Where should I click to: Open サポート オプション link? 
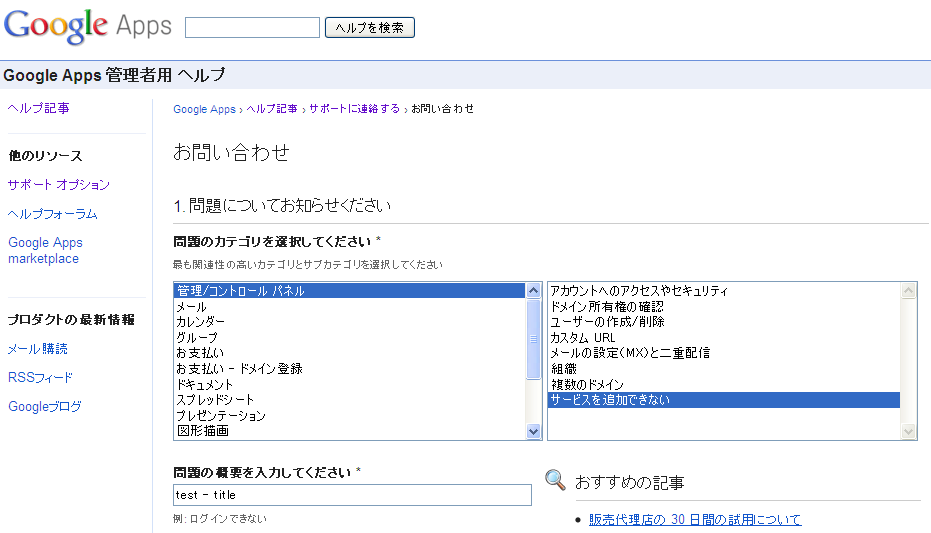59,185
